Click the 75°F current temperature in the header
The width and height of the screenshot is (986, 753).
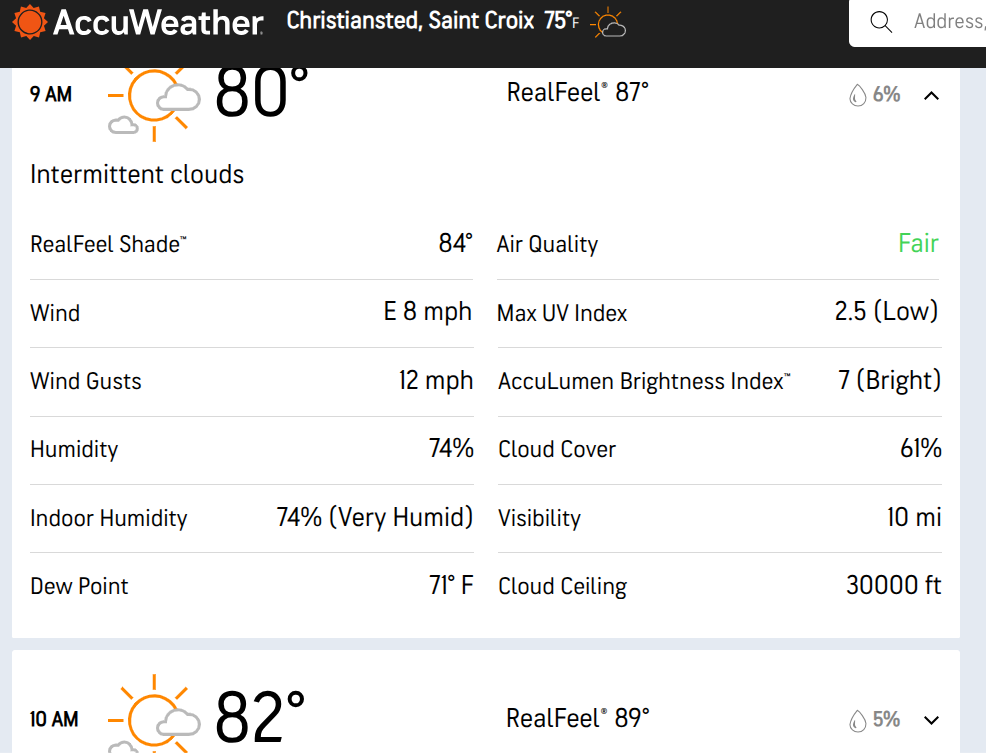coord(561,22)
